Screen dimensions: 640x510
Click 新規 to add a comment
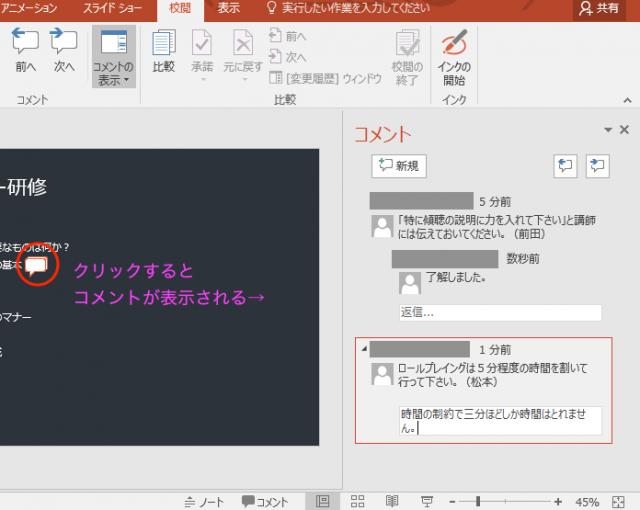[x=399, y=166]
